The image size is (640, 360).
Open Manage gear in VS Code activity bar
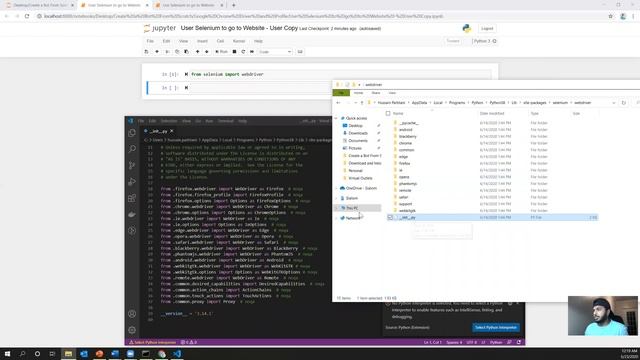132,330
